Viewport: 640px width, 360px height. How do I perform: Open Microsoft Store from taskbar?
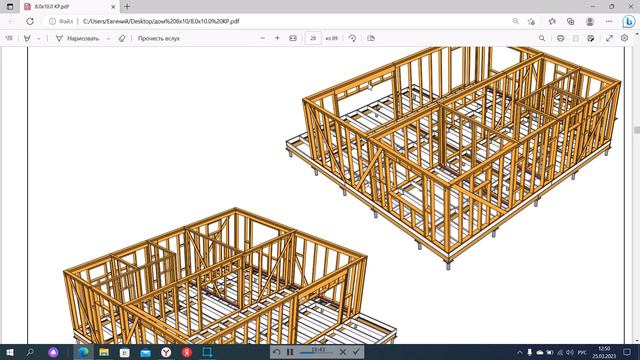(124, 352)
